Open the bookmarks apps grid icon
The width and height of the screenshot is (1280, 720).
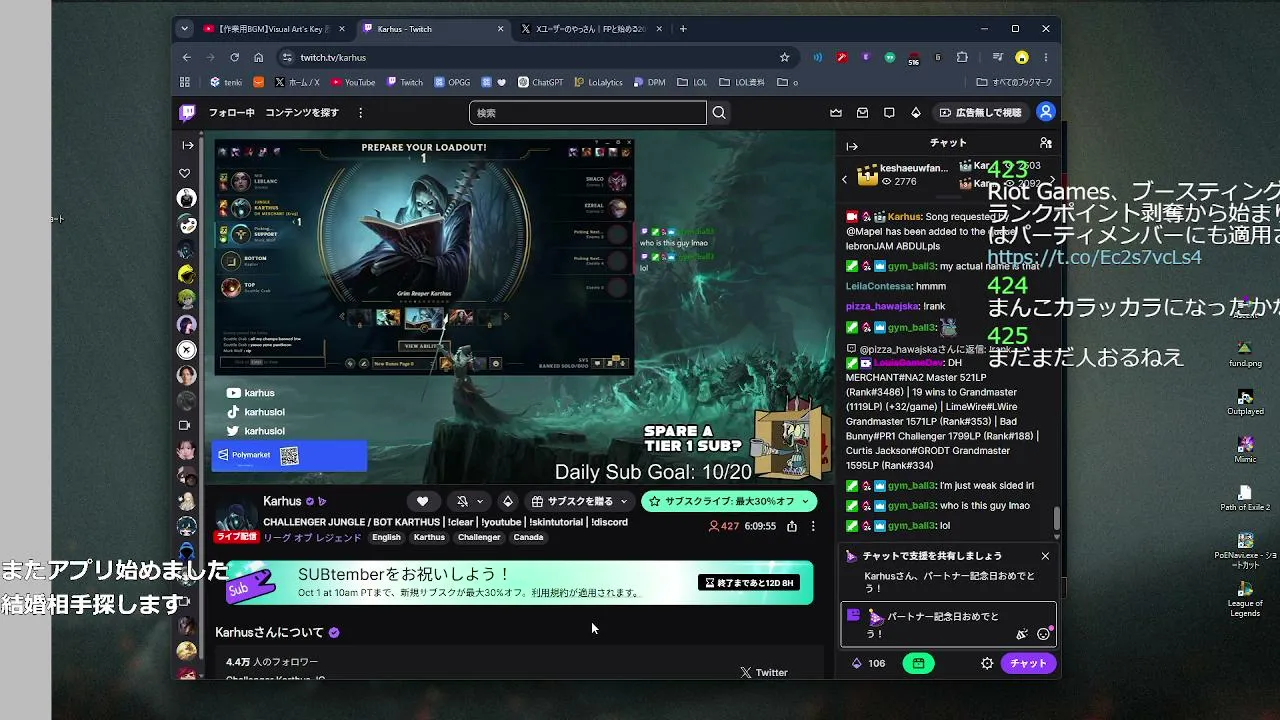[x=185, y=82]
